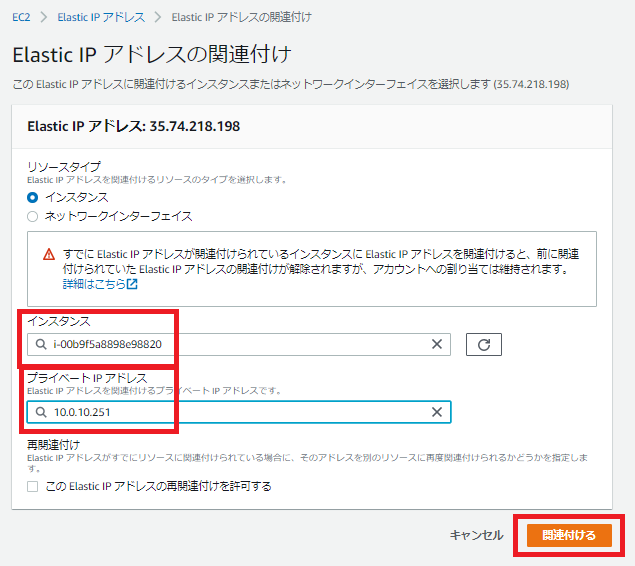Open the インスタンス selection box i-00b9f5a8898e98820
Screen dimensions: 635x566
(230, 344)
